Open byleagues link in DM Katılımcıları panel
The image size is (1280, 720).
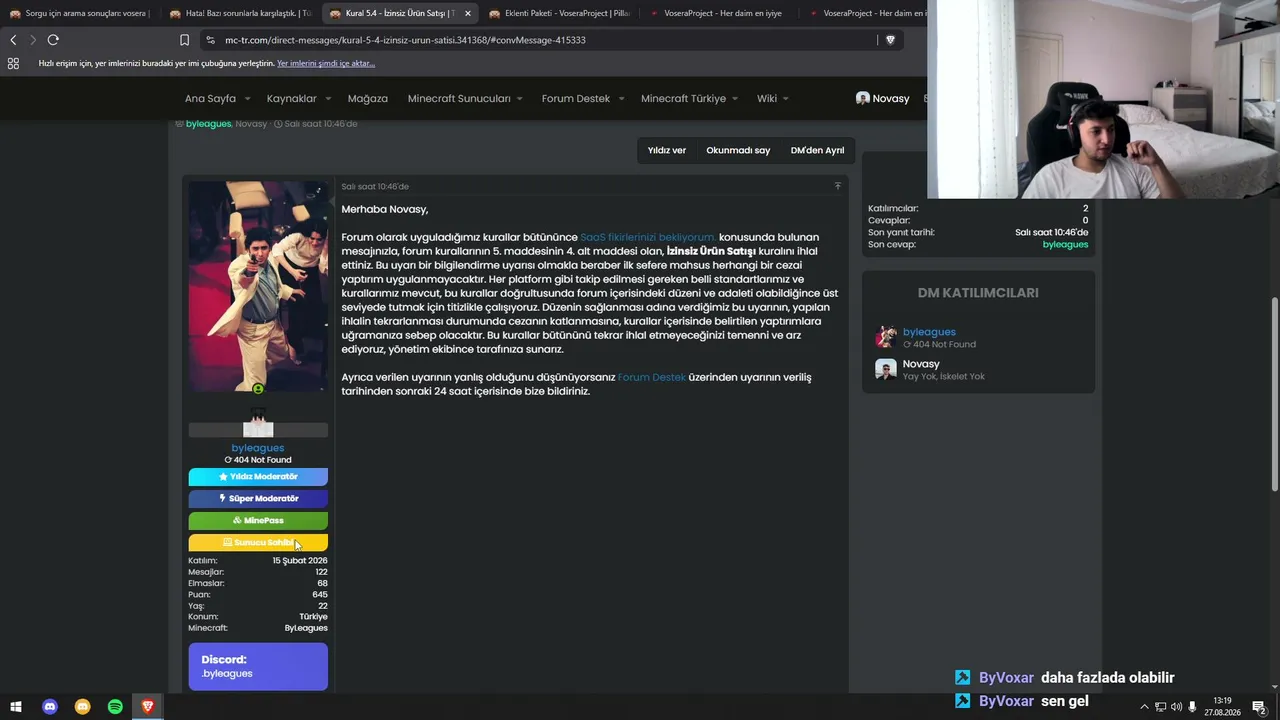(x=929, y=332)
